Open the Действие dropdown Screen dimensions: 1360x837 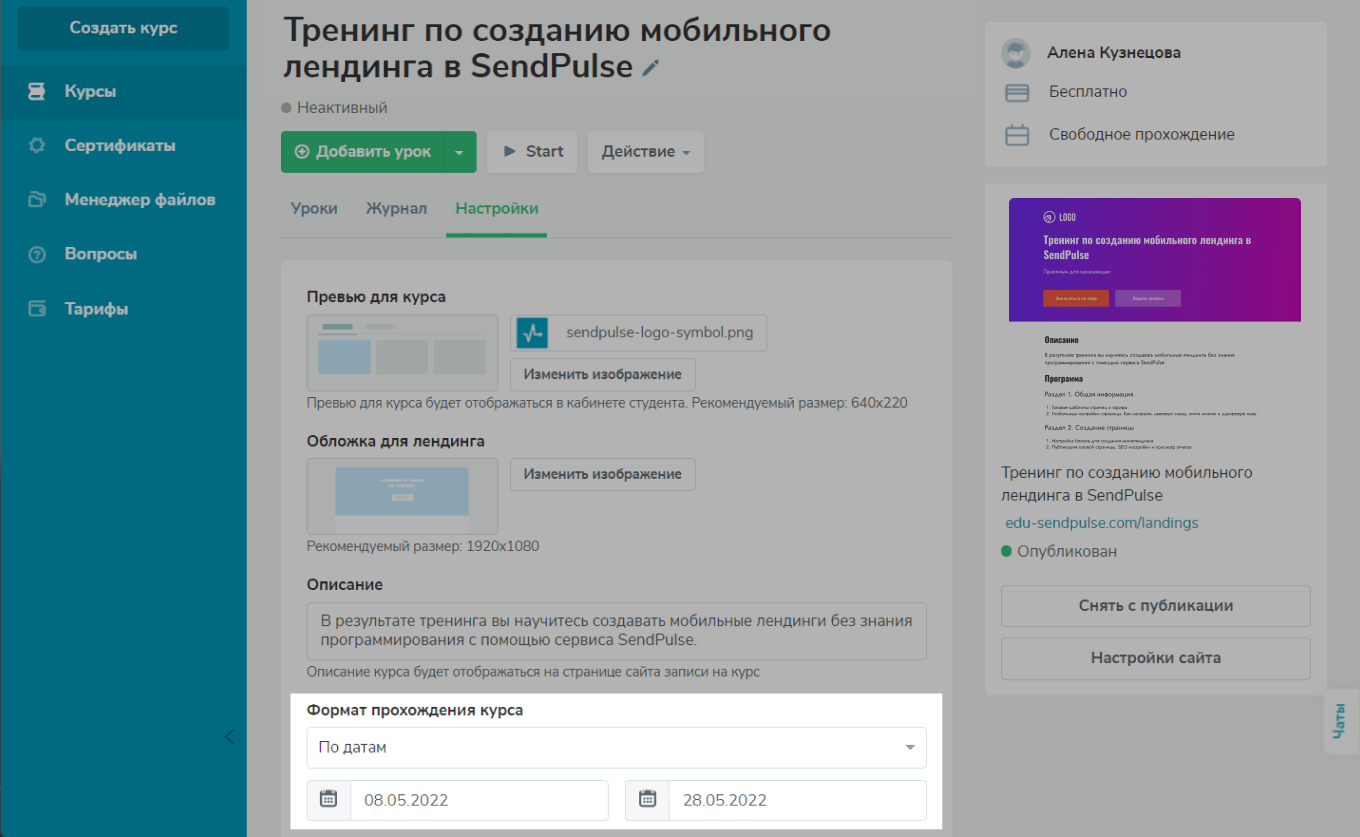646,152
